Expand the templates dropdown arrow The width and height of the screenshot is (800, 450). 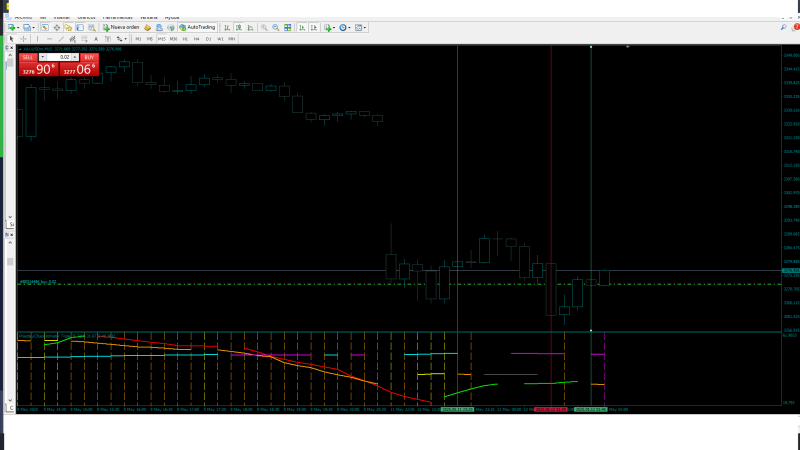[365, 28]
